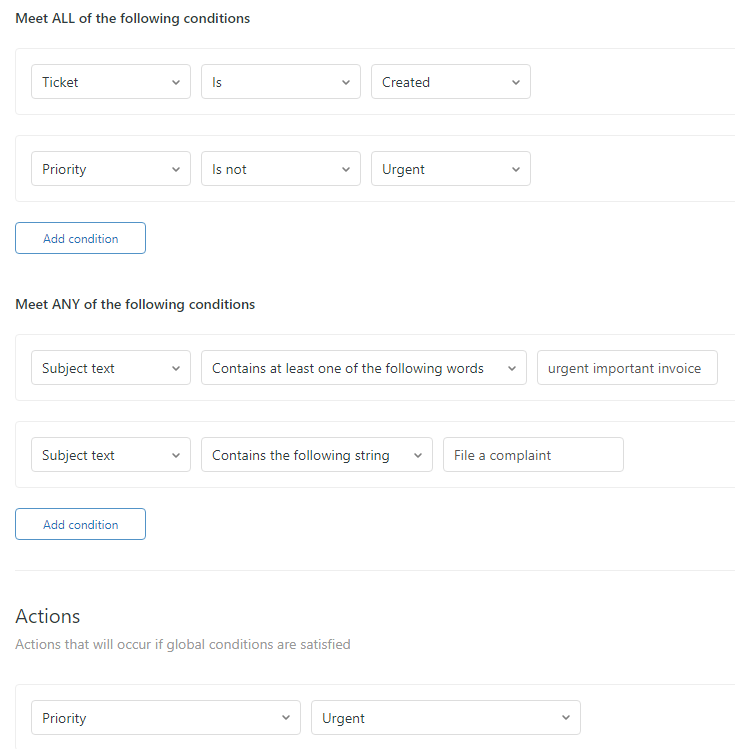Click the chevron on the 'Is' operator dropdown
This screenshot has height=749, width=735.
click(x=346, y=83)
